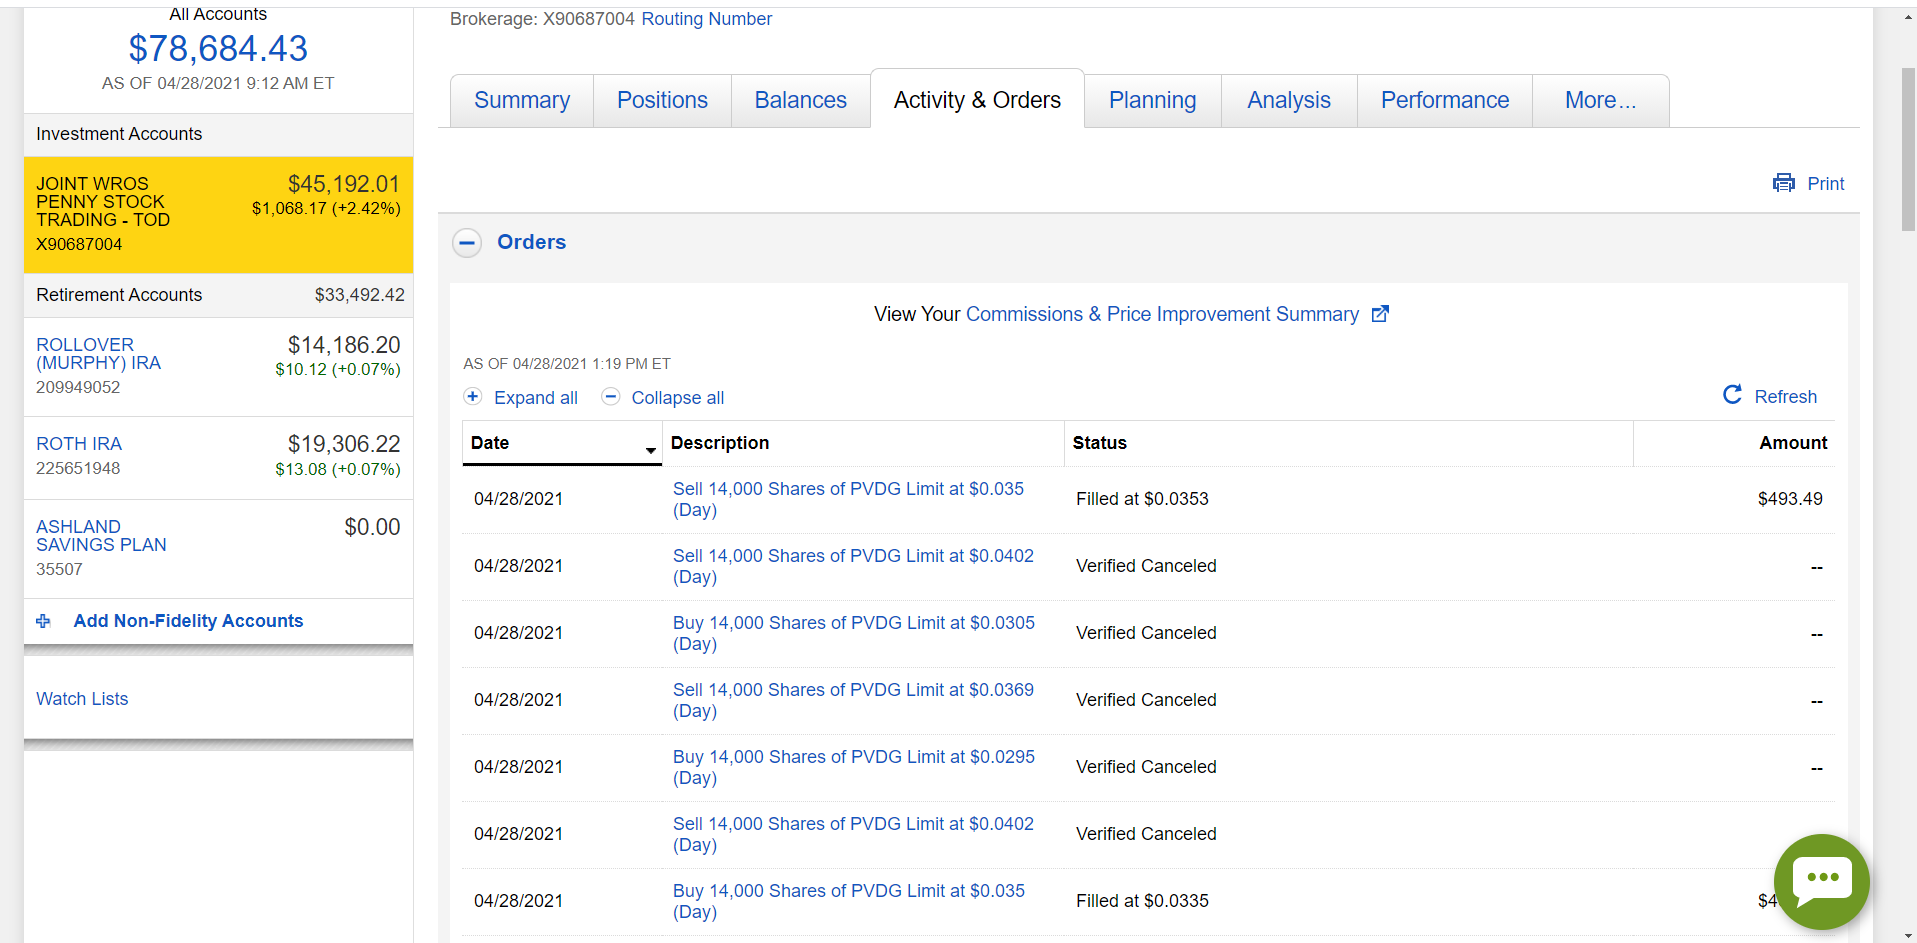Open the filled Sell PVDG order at $0.035
The image size is (1917, 943).
coord(847,489)
